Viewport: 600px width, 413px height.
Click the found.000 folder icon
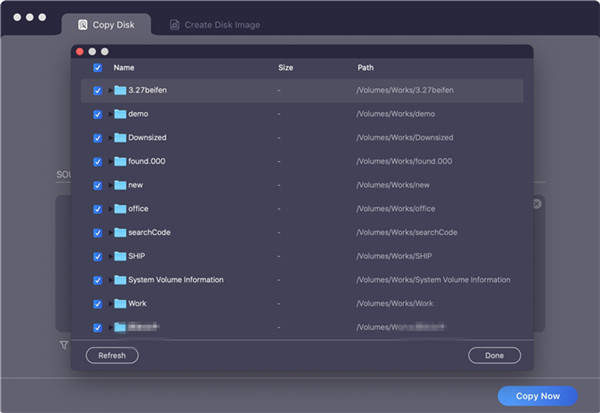click(x=120, y=161)
